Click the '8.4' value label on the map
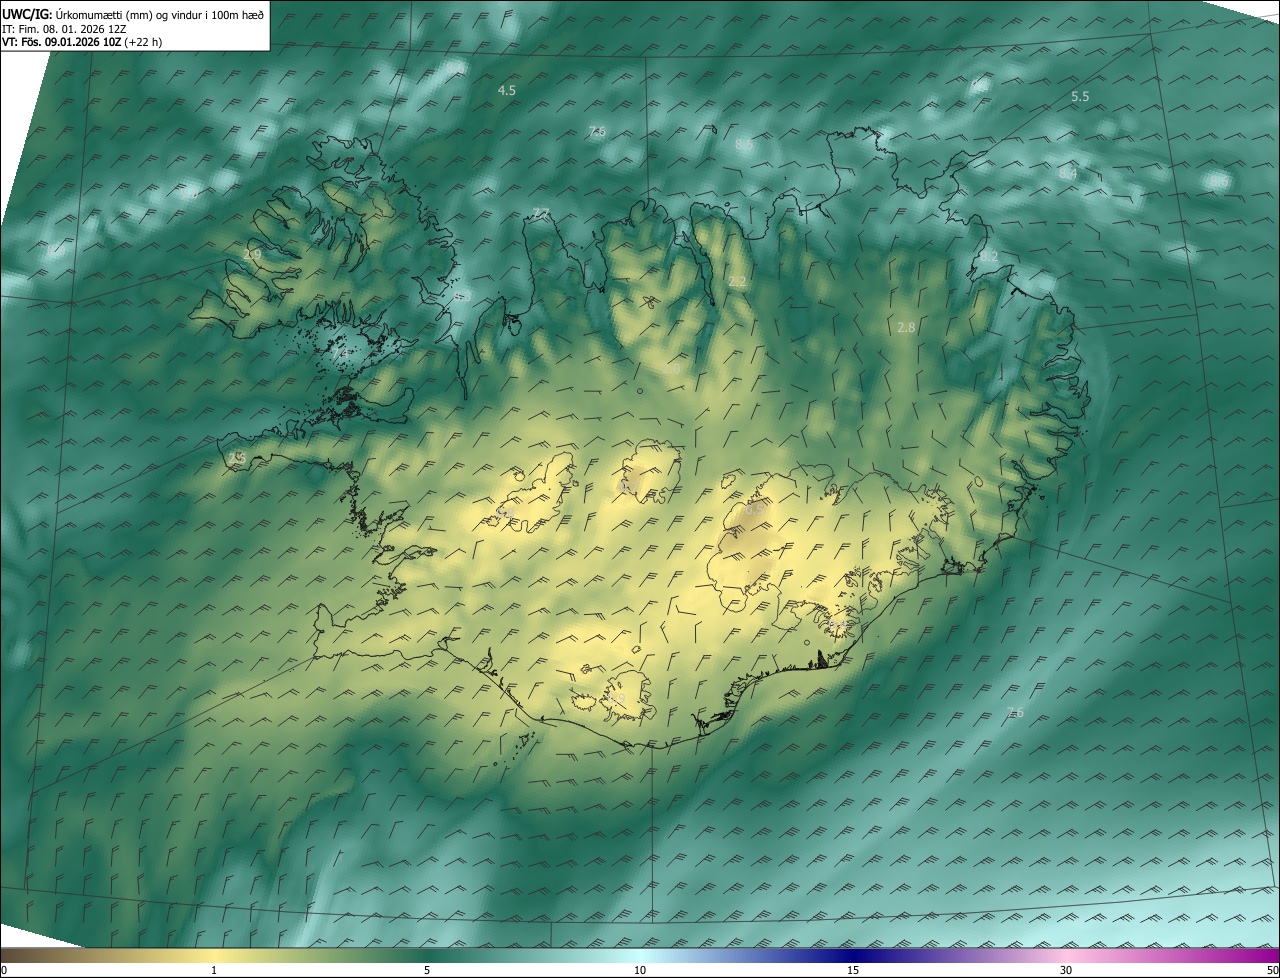 tap(1068, 173)
